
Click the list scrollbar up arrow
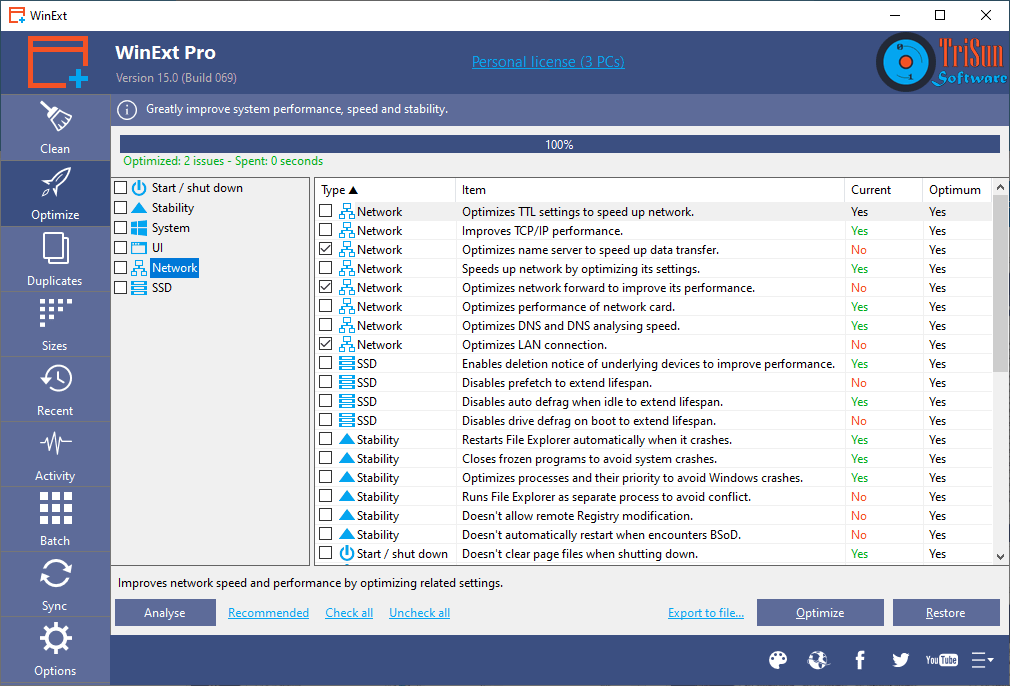point(1000,187)
